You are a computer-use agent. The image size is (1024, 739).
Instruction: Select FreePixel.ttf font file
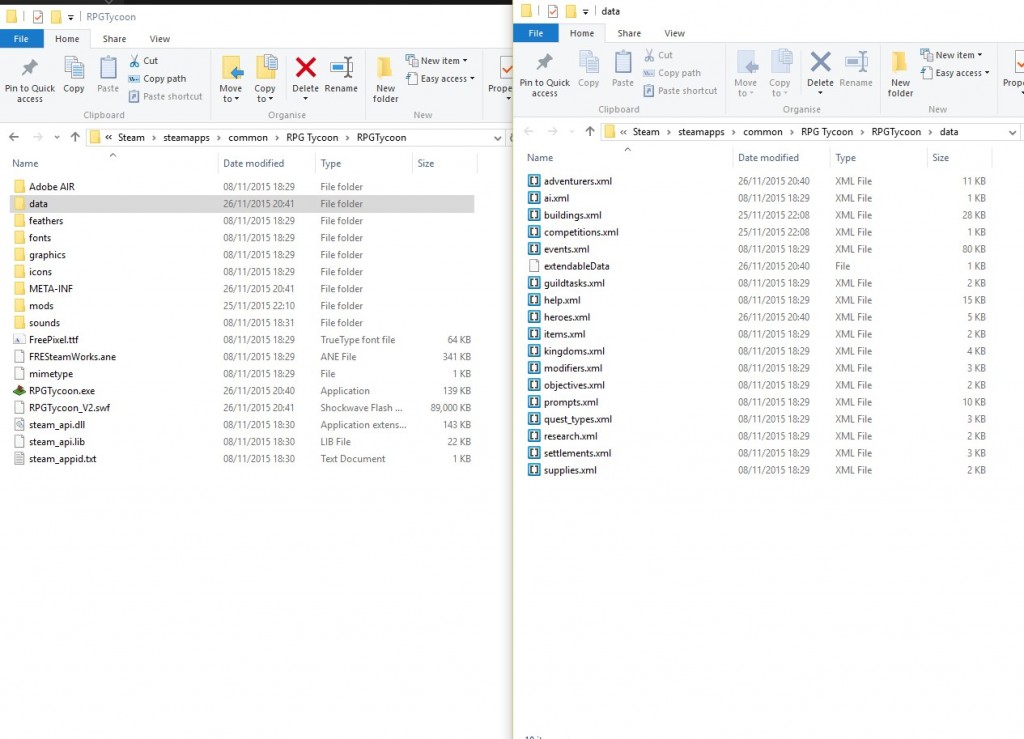[x=54, y=339]
